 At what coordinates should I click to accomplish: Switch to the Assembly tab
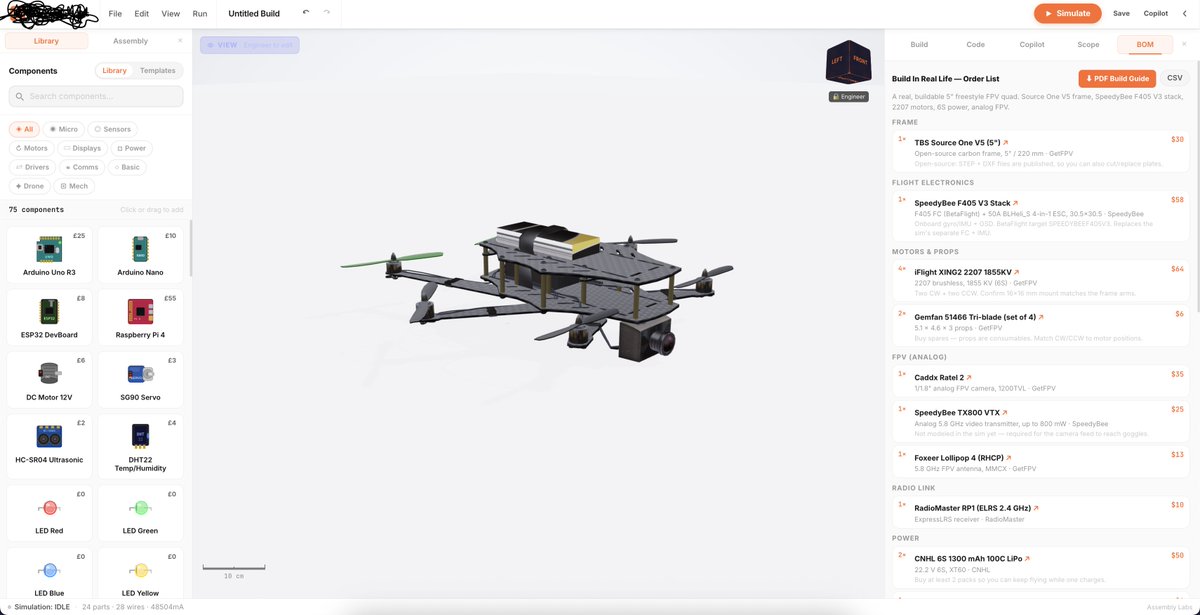(131, 41)
